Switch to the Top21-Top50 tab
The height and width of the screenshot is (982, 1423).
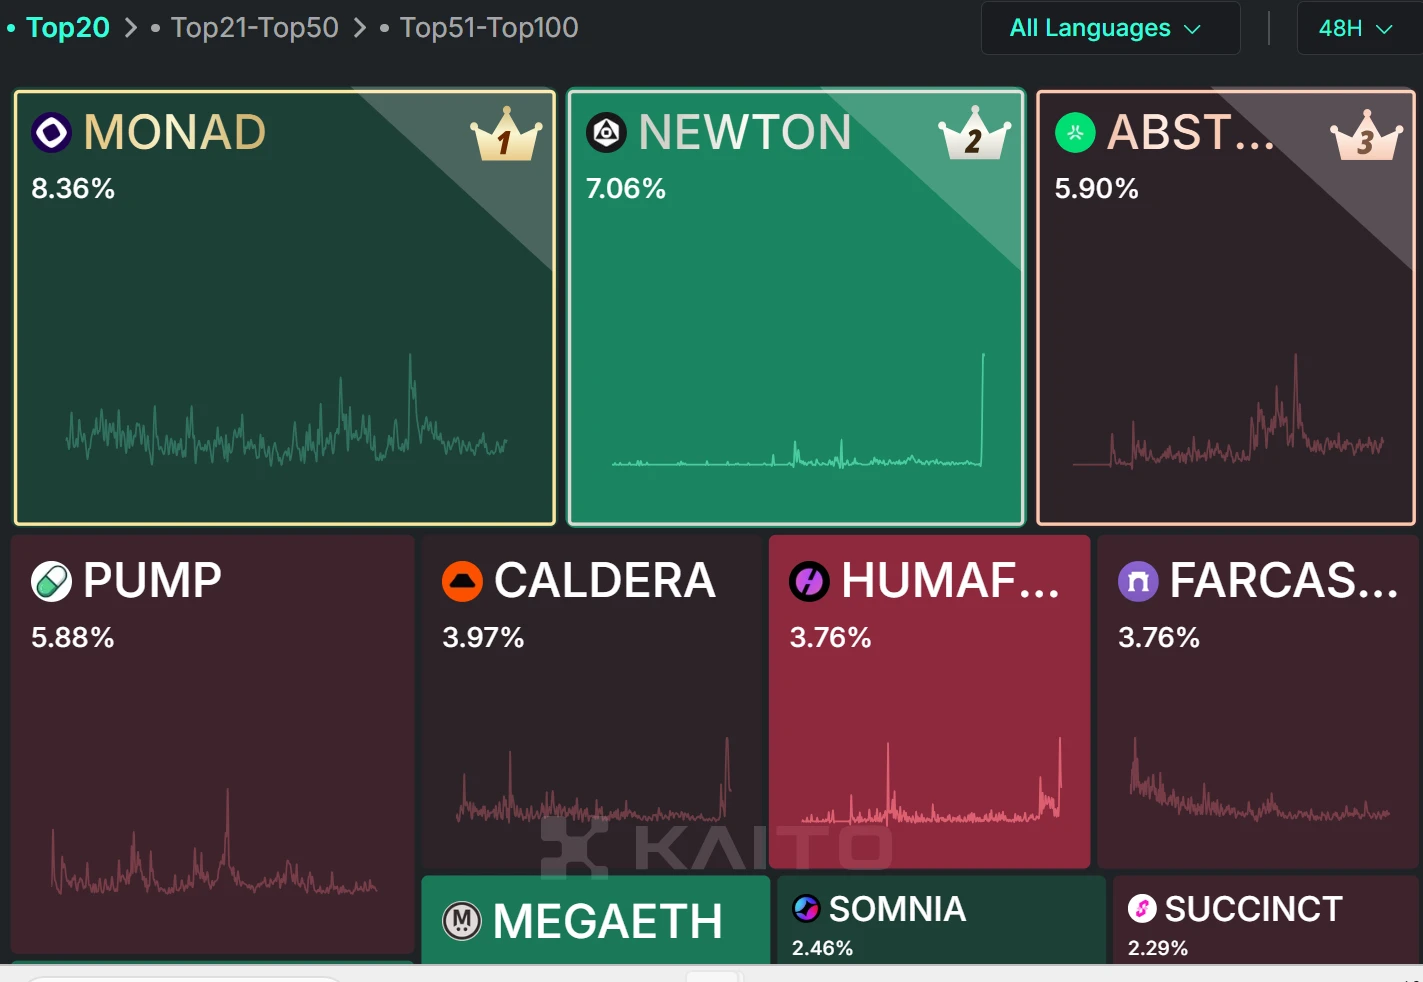254,28
